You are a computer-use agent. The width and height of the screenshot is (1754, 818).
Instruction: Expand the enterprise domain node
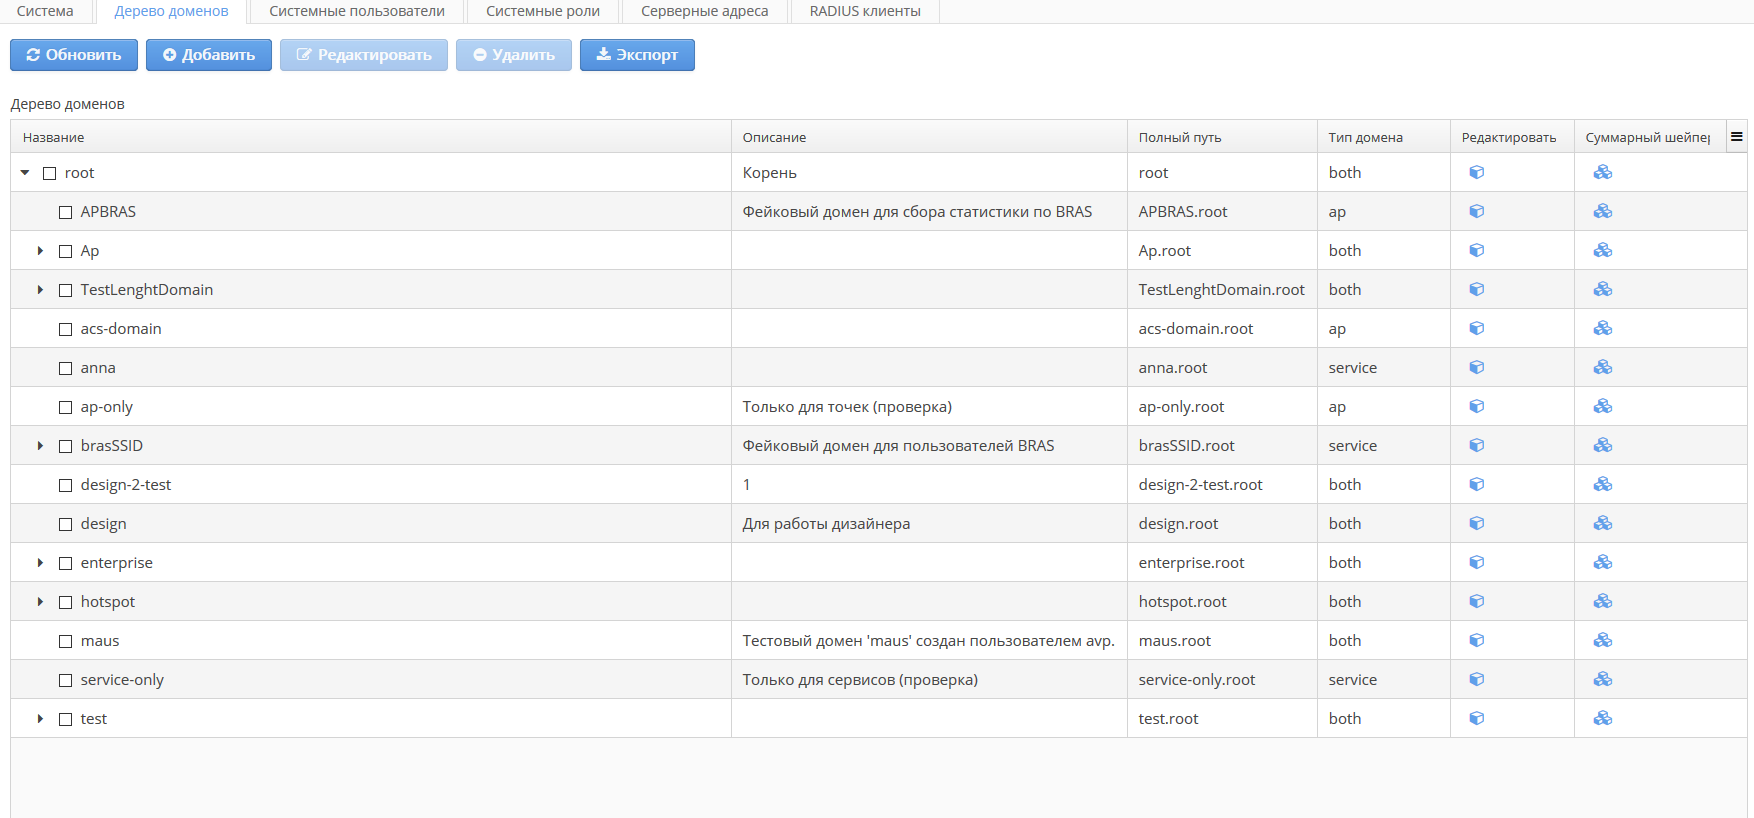pos(40,563)
